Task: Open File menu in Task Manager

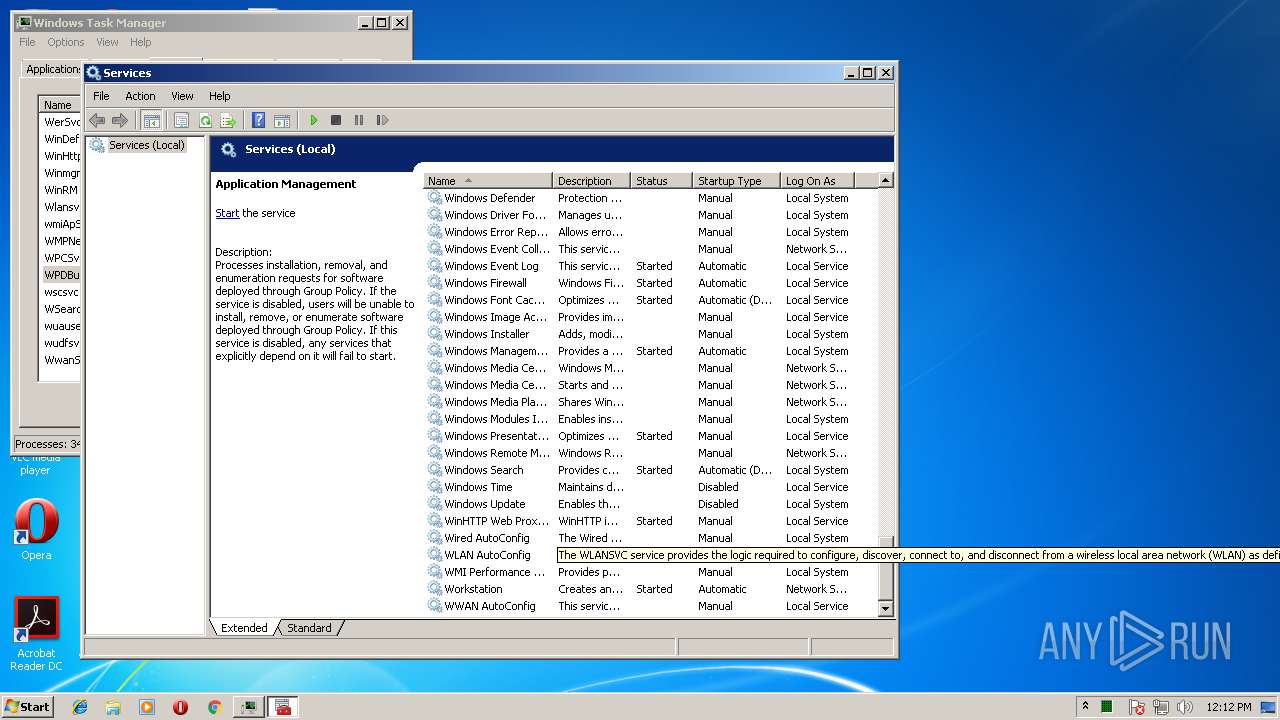Action: [27, 42]
